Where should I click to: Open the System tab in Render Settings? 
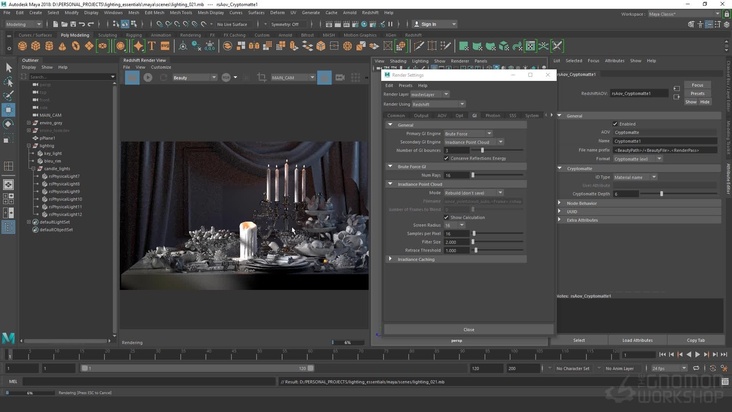coord(532,115)
